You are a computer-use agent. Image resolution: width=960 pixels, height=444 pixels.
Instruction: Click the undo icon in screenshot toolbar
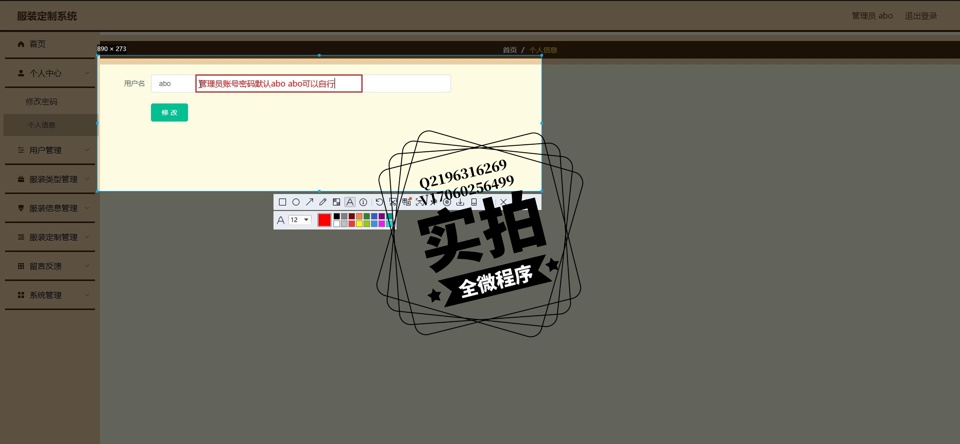(379, 202)
